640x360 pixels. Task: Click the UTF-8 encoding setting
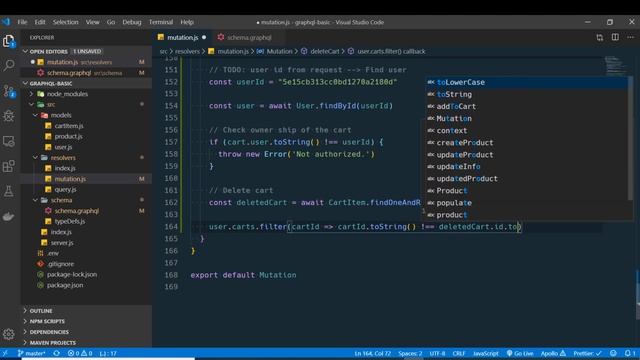pyautogui.click(x=437, y=353)
